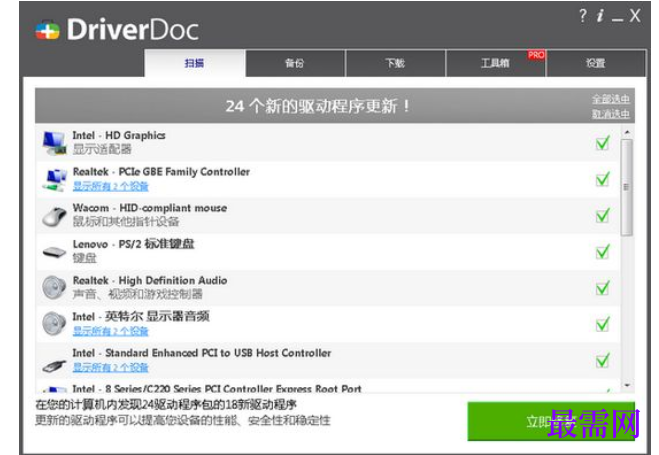659x455 pixels.
Task: Open help via the question mark icon
Action: (x=583, y=16)
